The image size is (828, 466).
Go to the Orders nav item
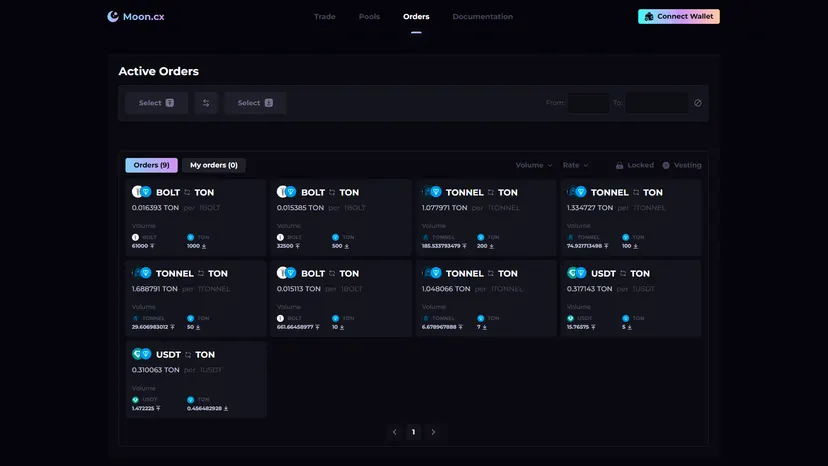click(416, 16)
